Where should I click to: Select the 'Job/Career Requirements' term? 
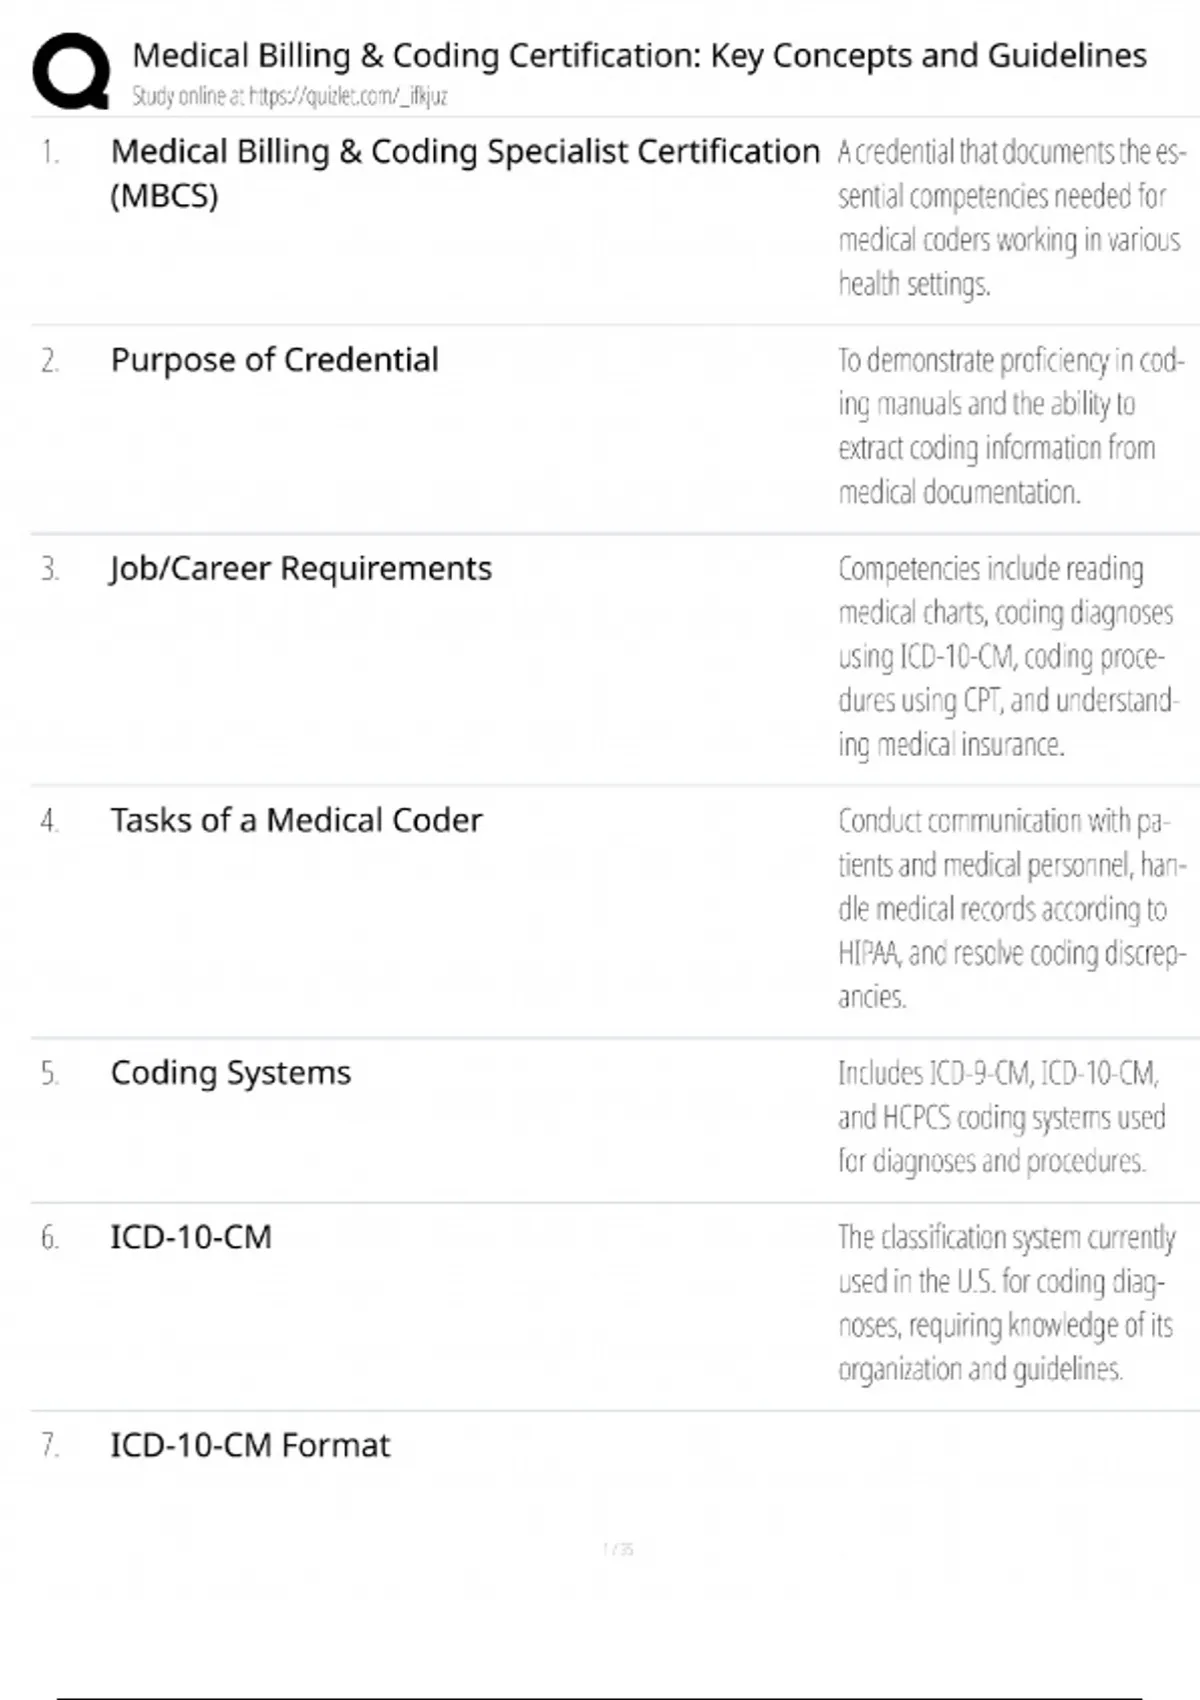[300, 568]
